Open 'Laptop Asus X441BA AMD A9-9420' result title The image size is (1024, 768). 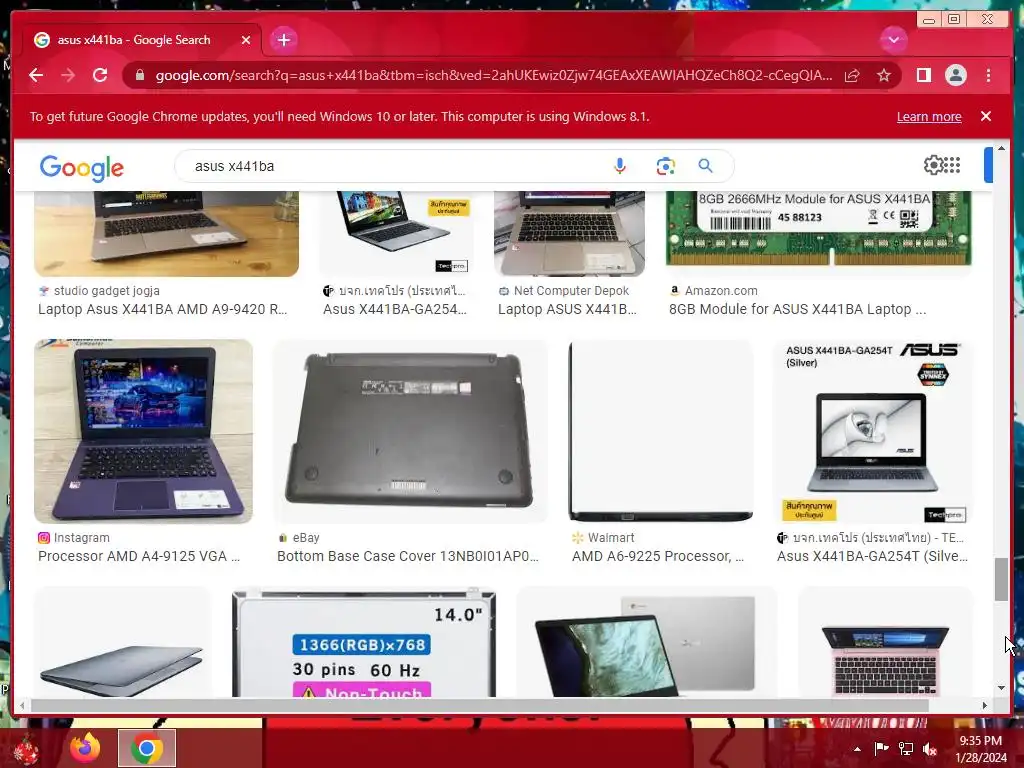click(163, 309)
